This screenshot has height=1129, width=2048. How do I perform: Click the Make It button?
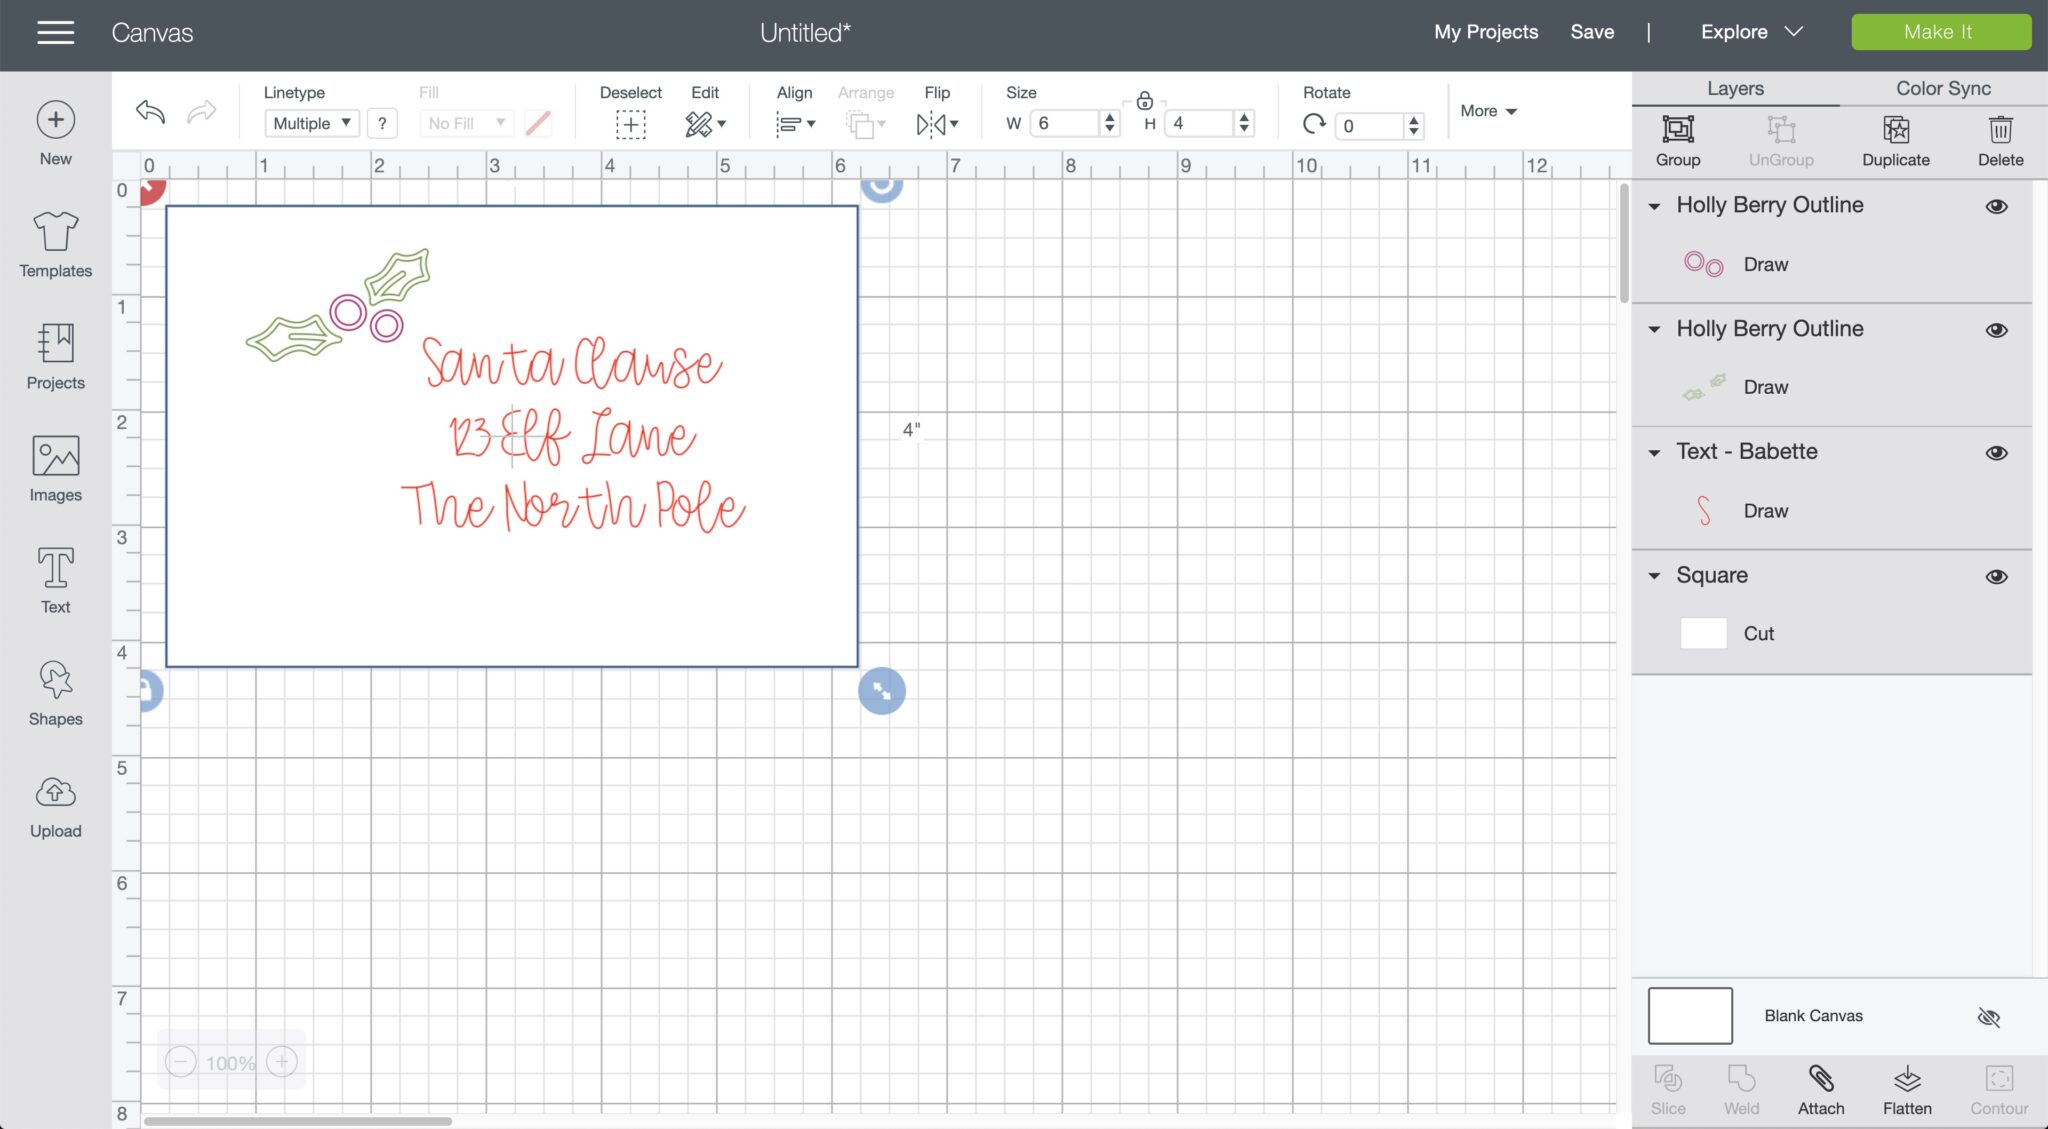point(1940,32)
